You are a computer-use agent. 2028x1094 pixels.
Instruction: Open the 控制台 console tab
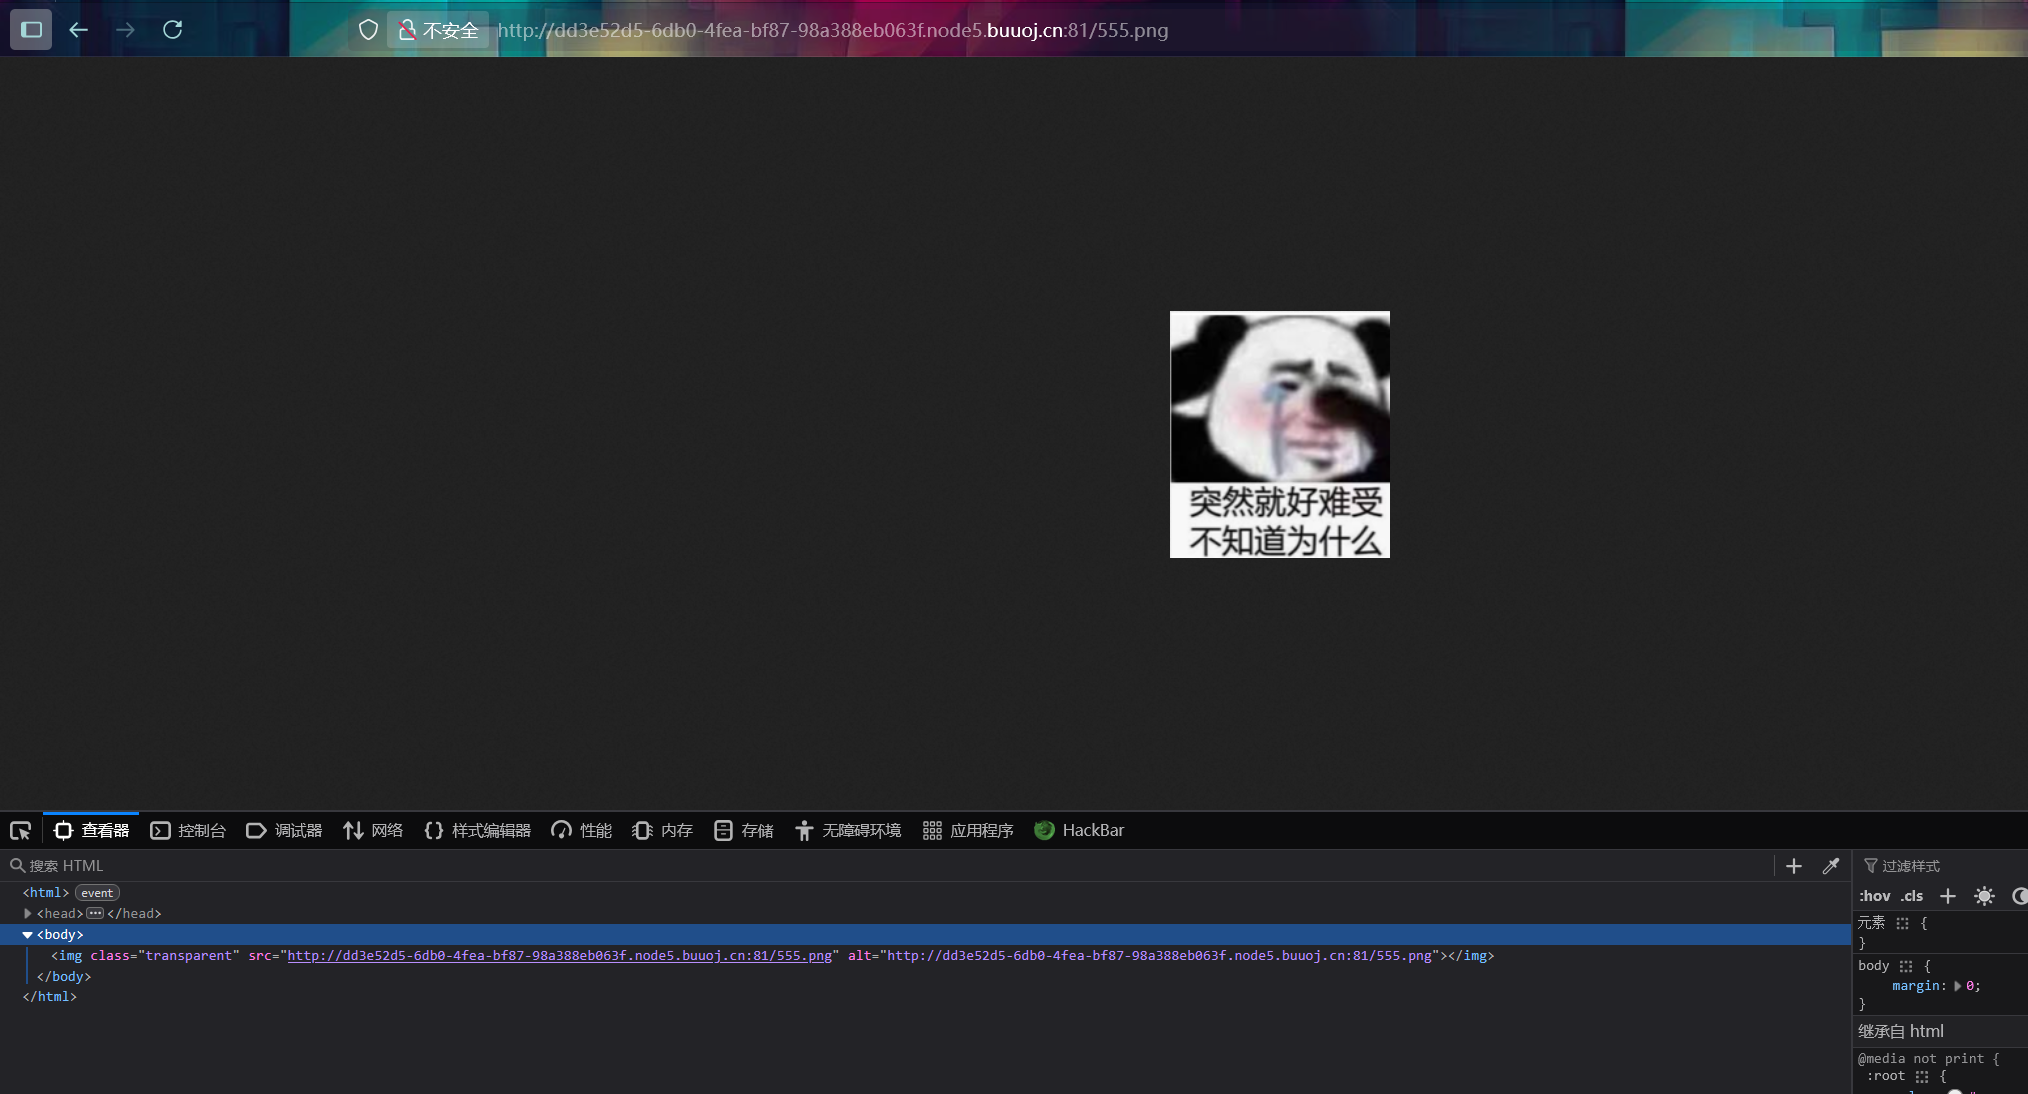pyautogui.click(x=188, y=830)
